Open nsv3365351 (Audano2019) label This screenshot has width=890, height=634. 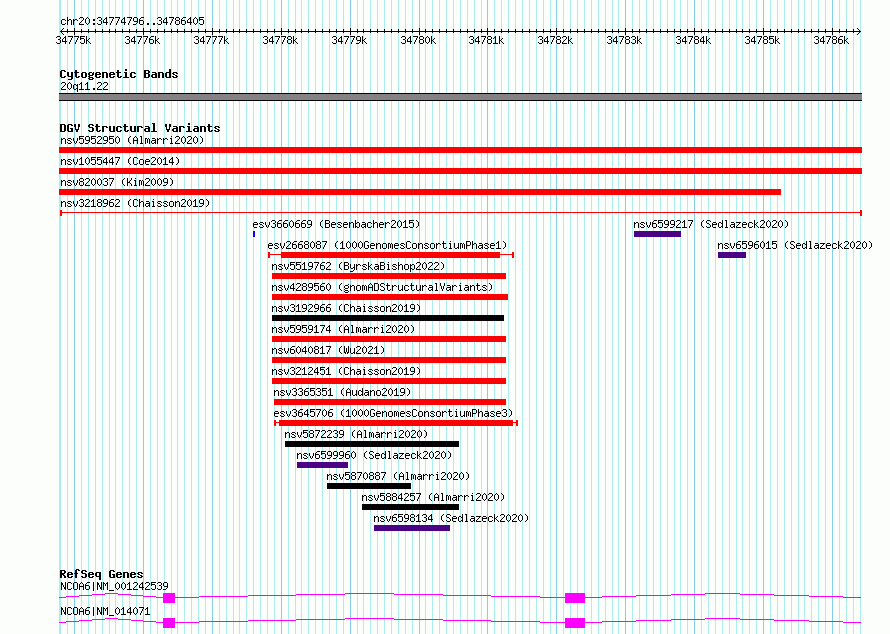click(x=342, y=392)
